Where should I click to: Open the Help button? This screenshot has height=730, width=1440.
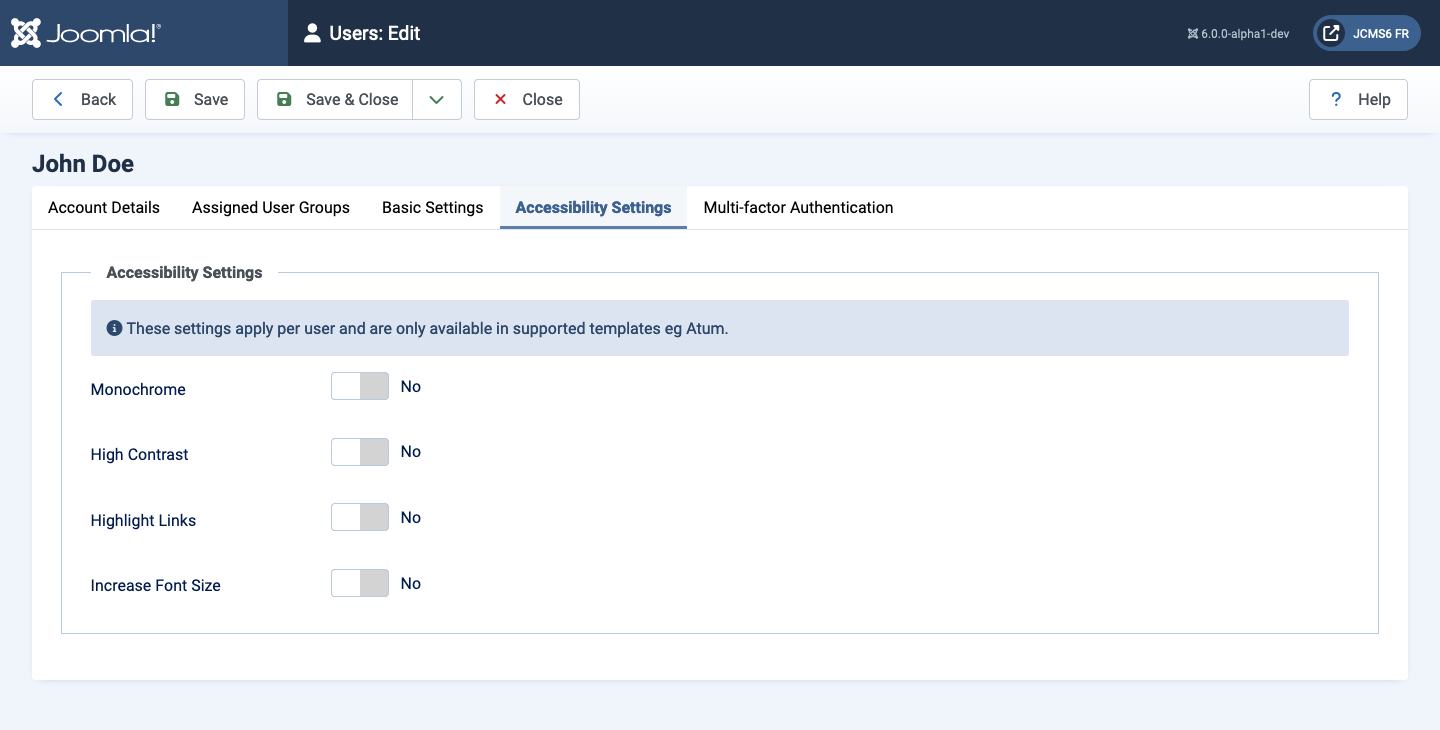[1358, 99]
